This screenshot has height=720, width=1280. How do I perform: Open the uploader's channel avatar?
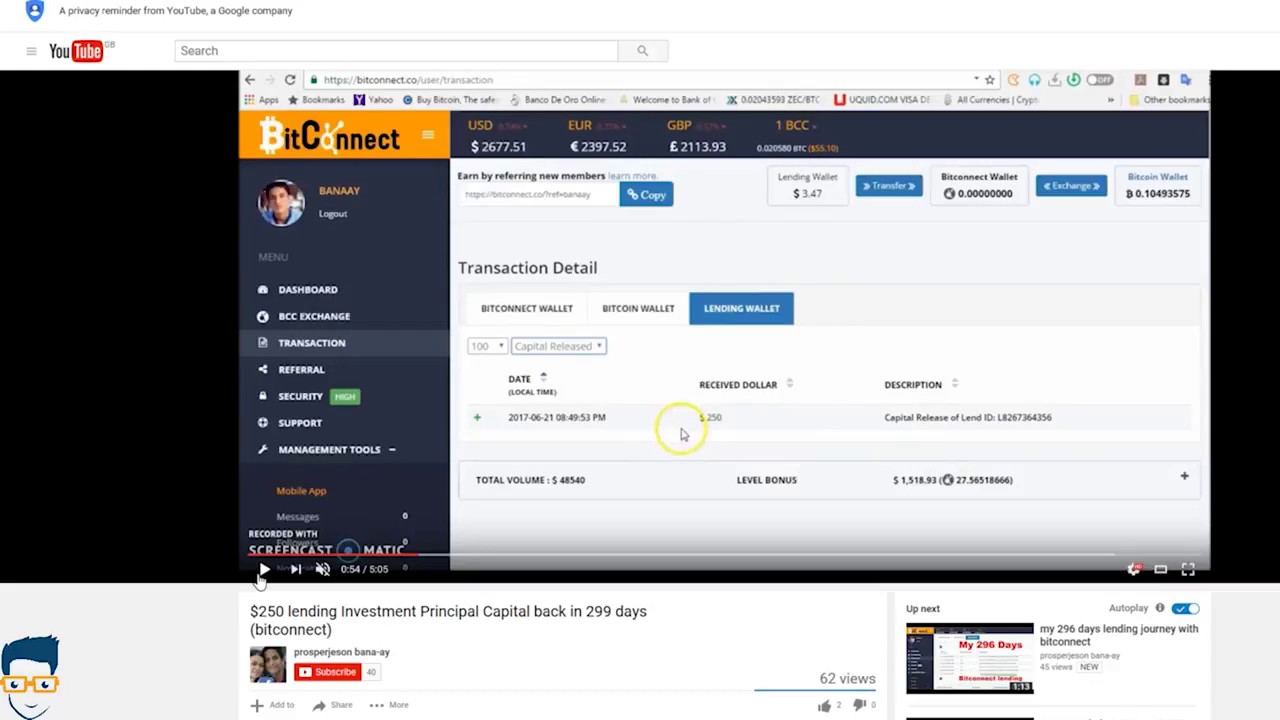pyautogui.click(x=268, y=665)
